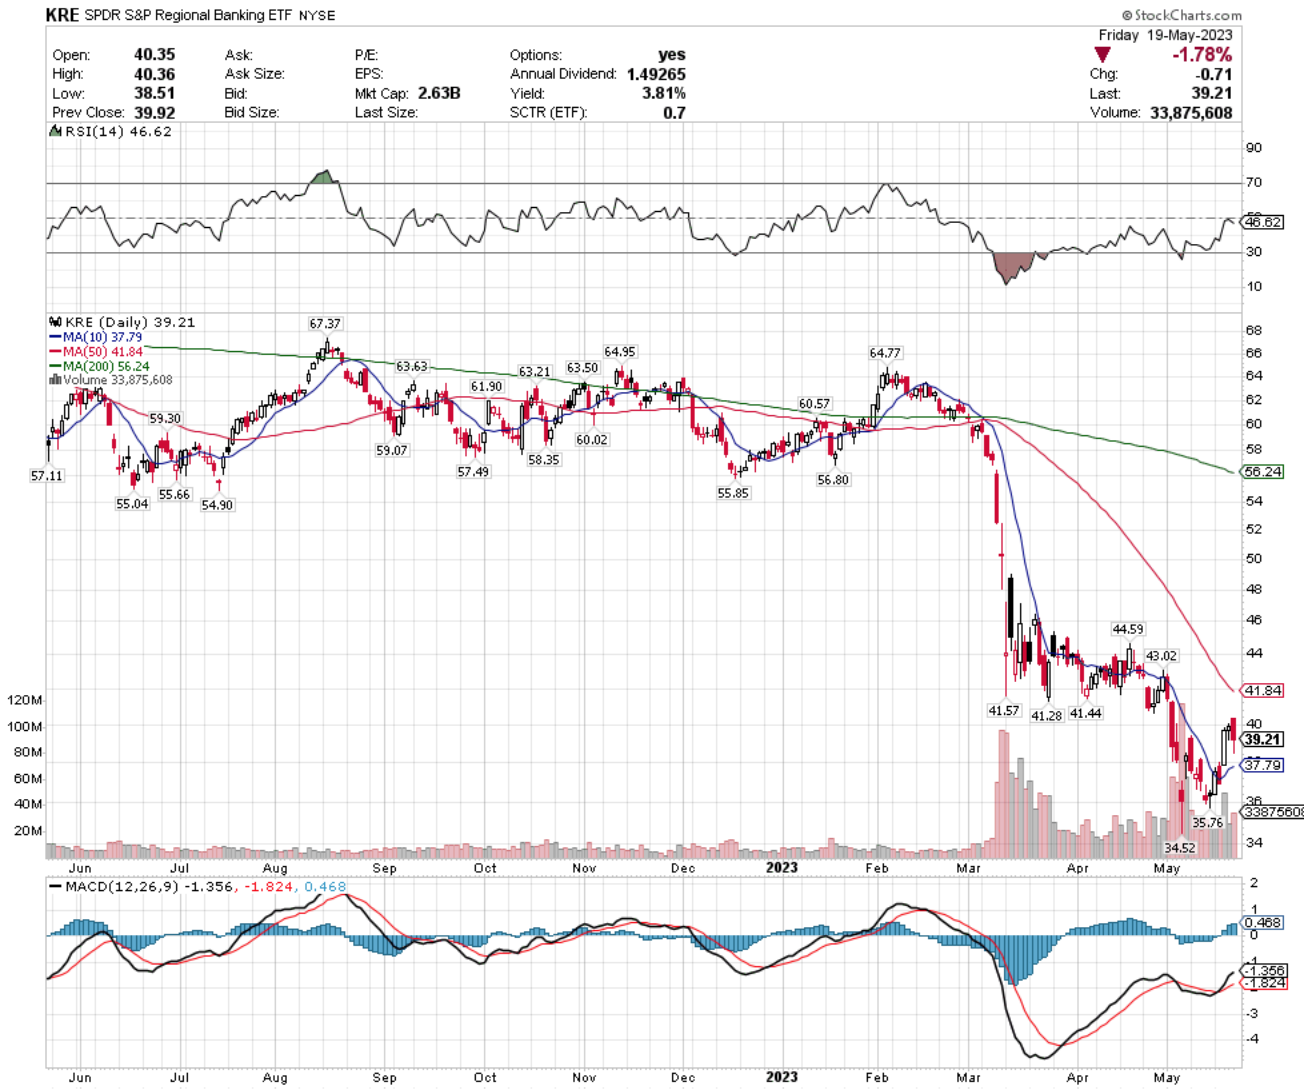
Task: Click the red down-triangle change indicator
Action: 1102,54
